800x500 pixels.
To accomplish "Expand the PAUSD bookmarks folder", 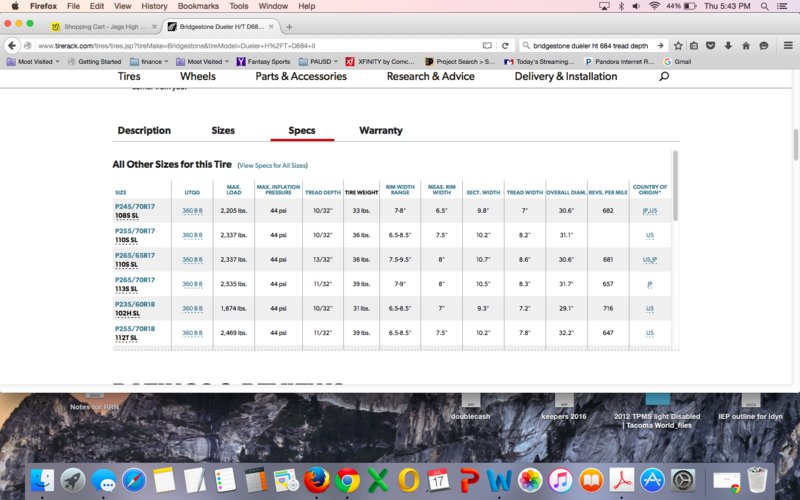I will click(318, 61).
